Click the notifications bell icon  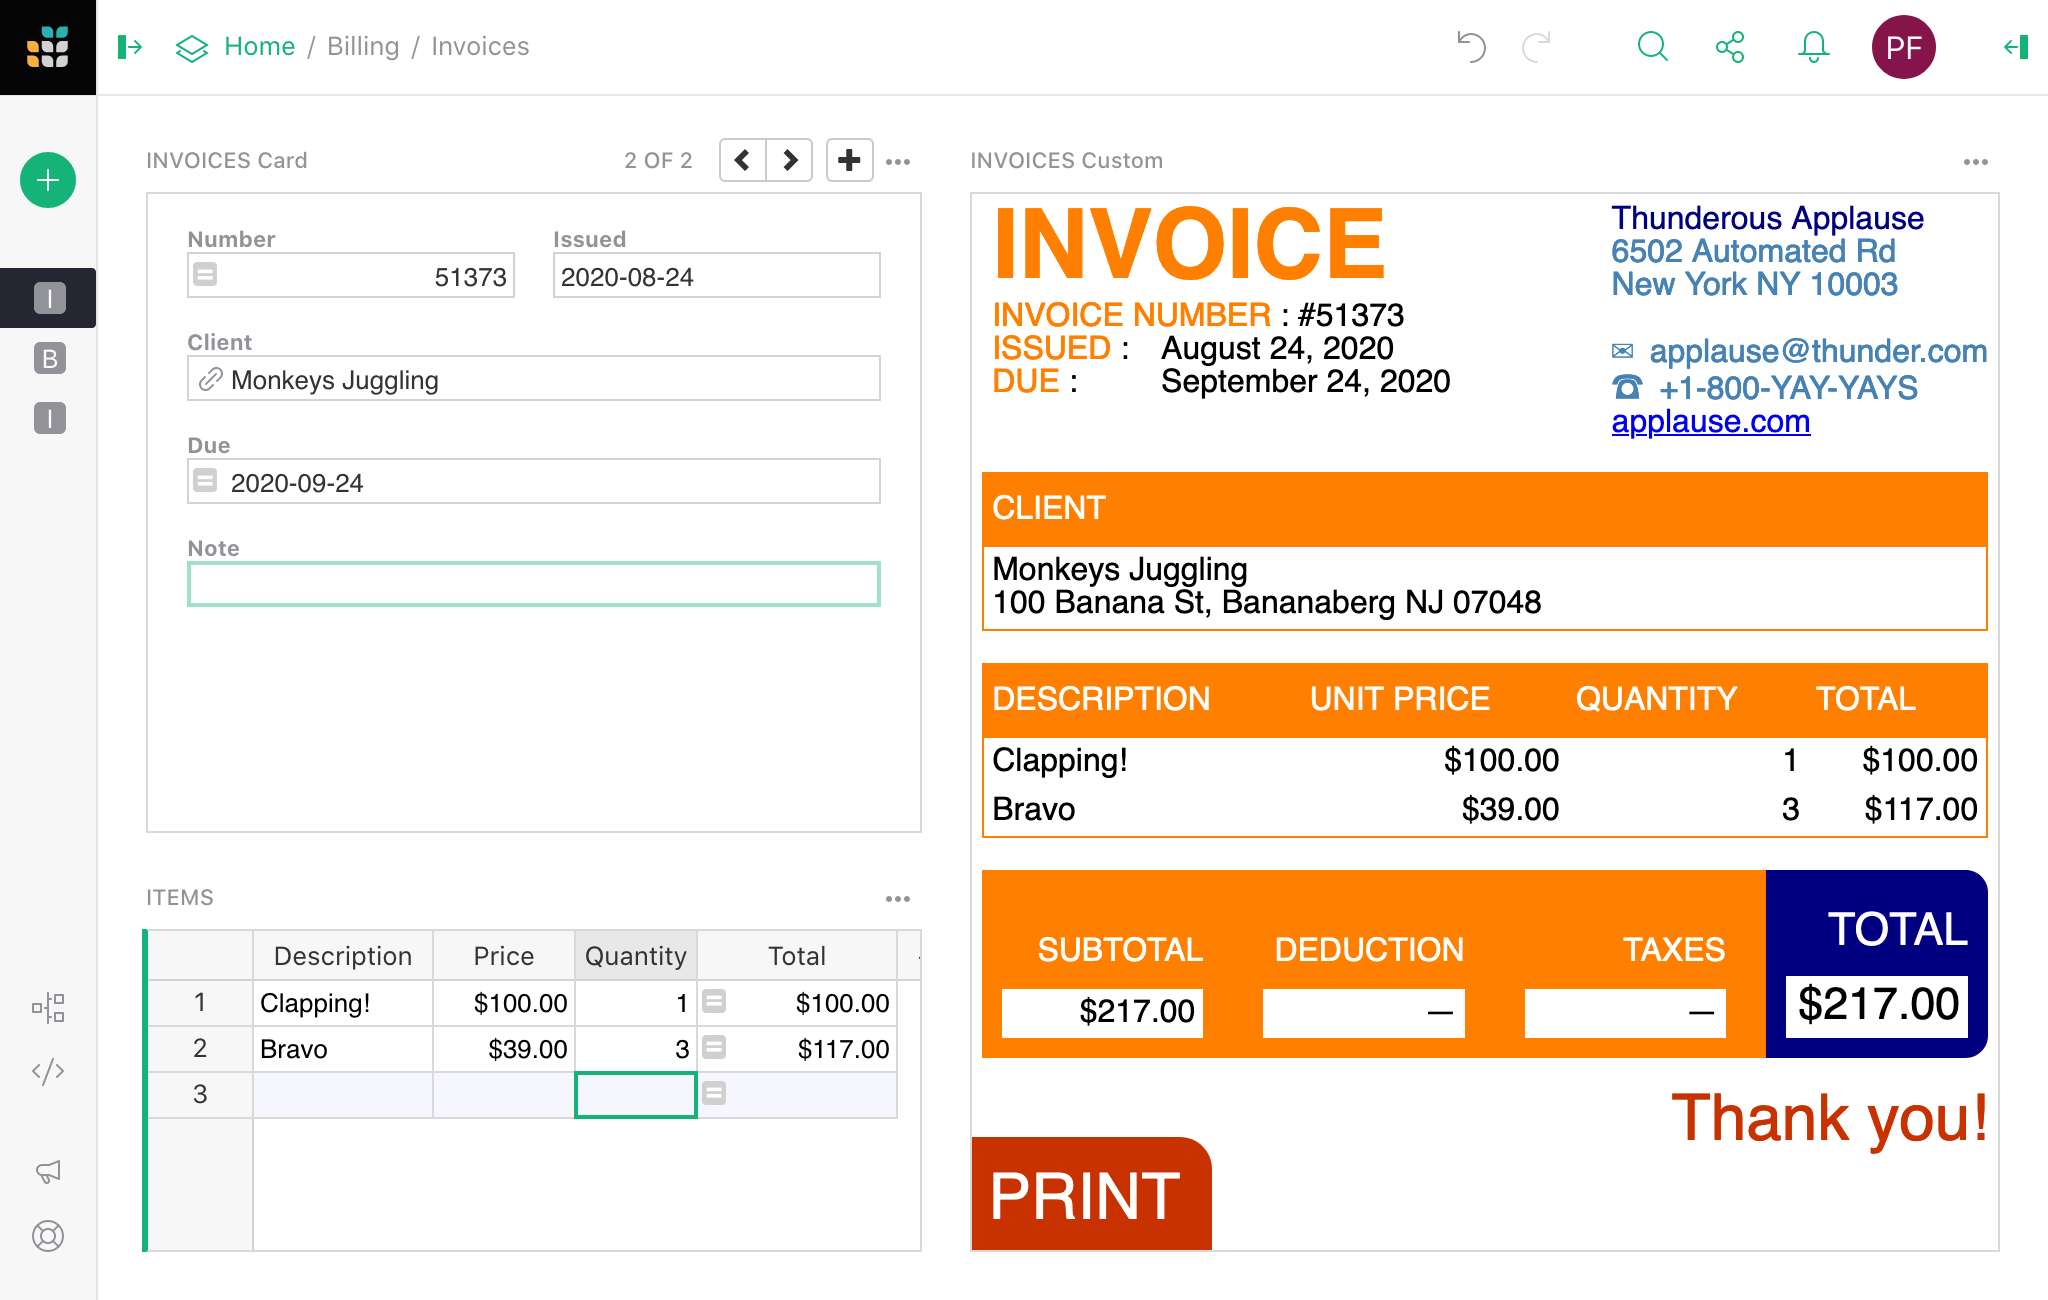(x=1814, y=46)
